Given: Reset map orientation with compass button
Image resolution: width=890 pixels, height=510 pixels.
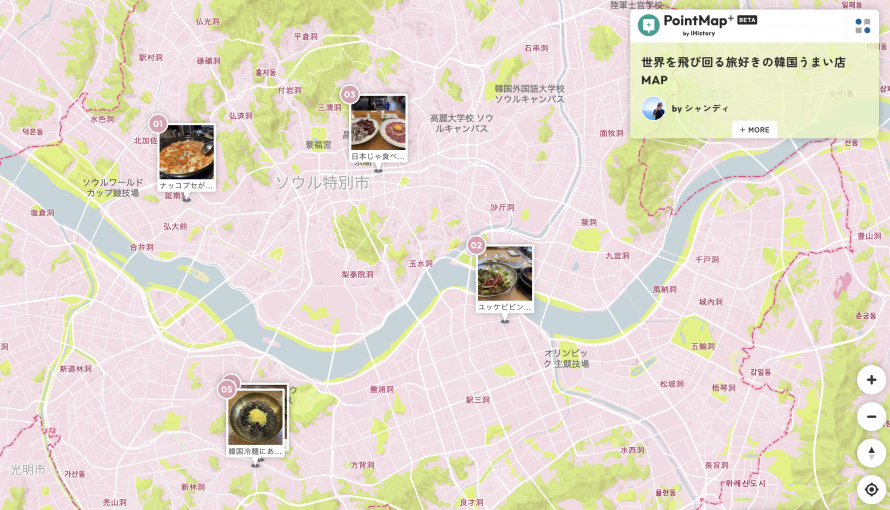Looking at the screenshot, I should [x=871, y=453].
